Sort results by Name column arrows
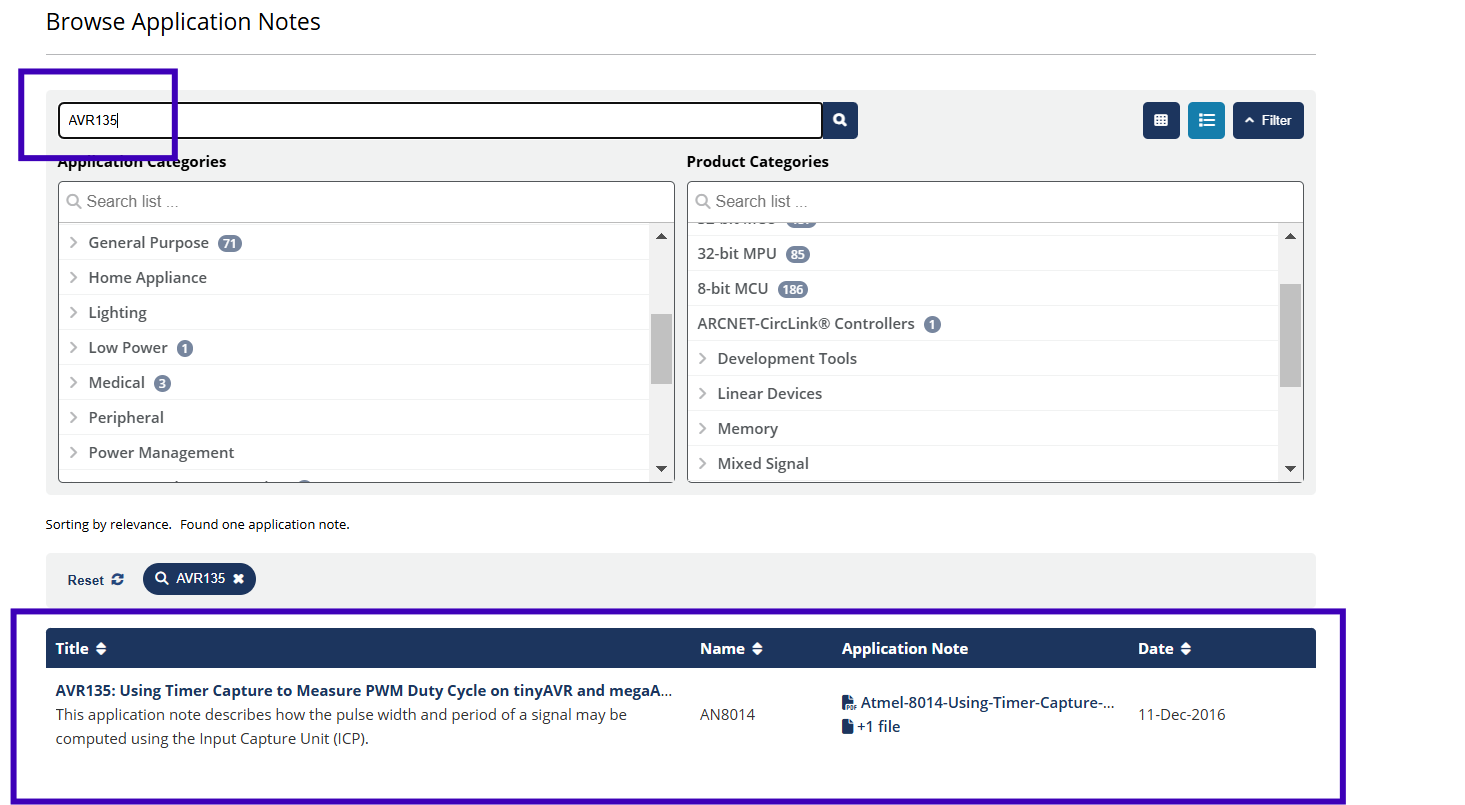The image size is (1465, 805). [757, 649]
